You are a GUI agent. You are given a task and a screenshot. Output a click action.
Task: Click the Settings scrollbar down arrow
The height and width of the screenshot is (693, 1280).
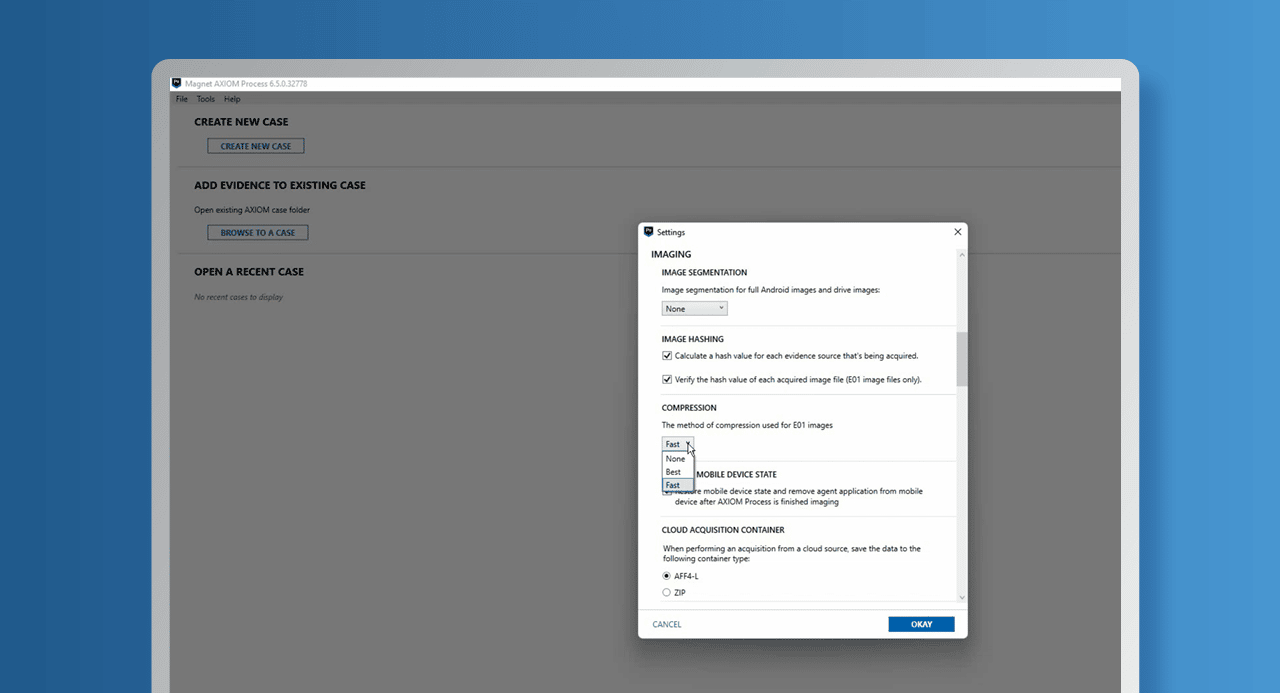tap(962, 597)
